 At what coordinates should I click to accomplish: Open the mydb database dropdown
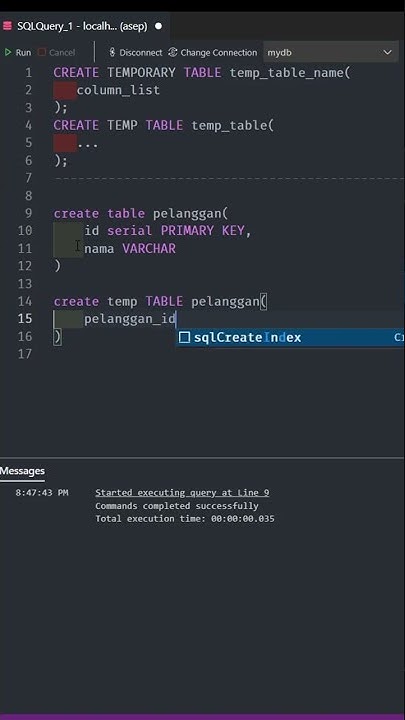(x=331, y=52)
